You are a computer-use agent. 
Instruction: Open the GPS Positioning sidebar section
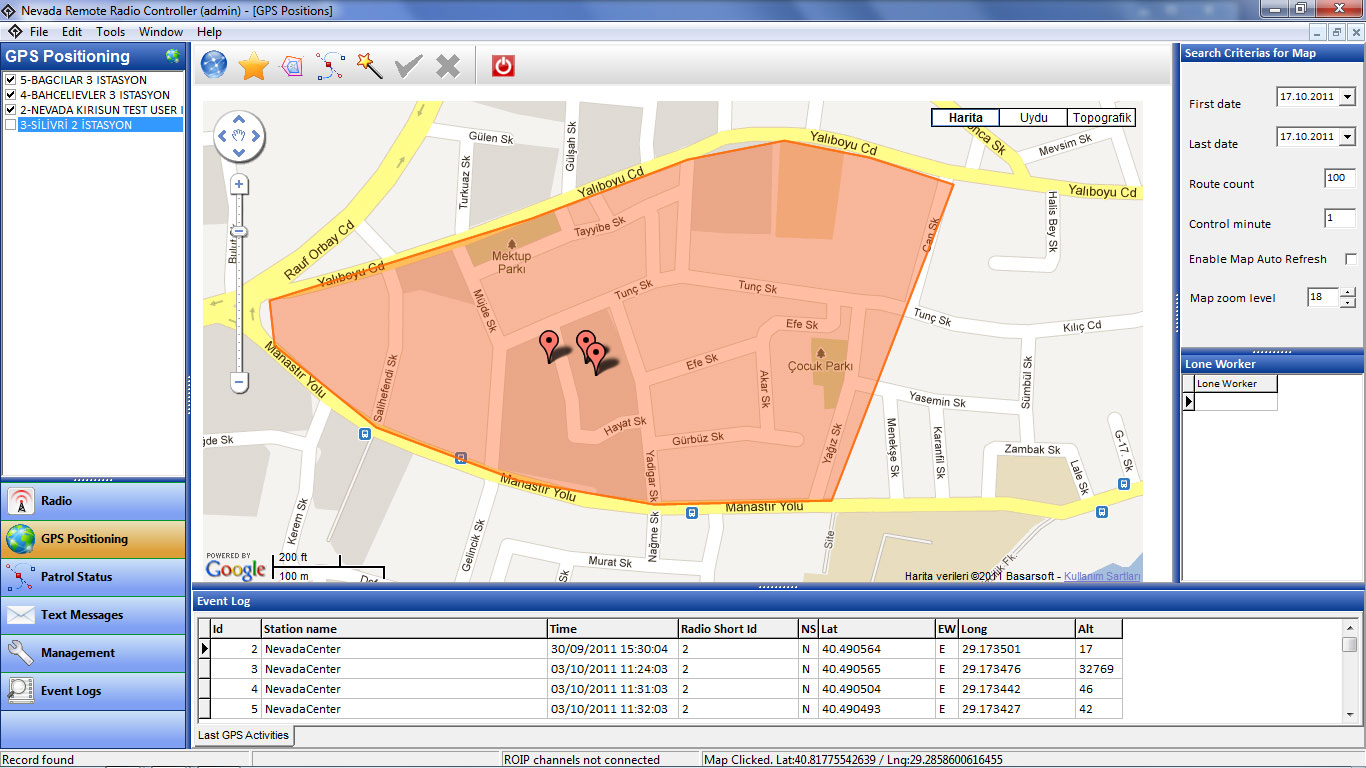coord(93,539)
